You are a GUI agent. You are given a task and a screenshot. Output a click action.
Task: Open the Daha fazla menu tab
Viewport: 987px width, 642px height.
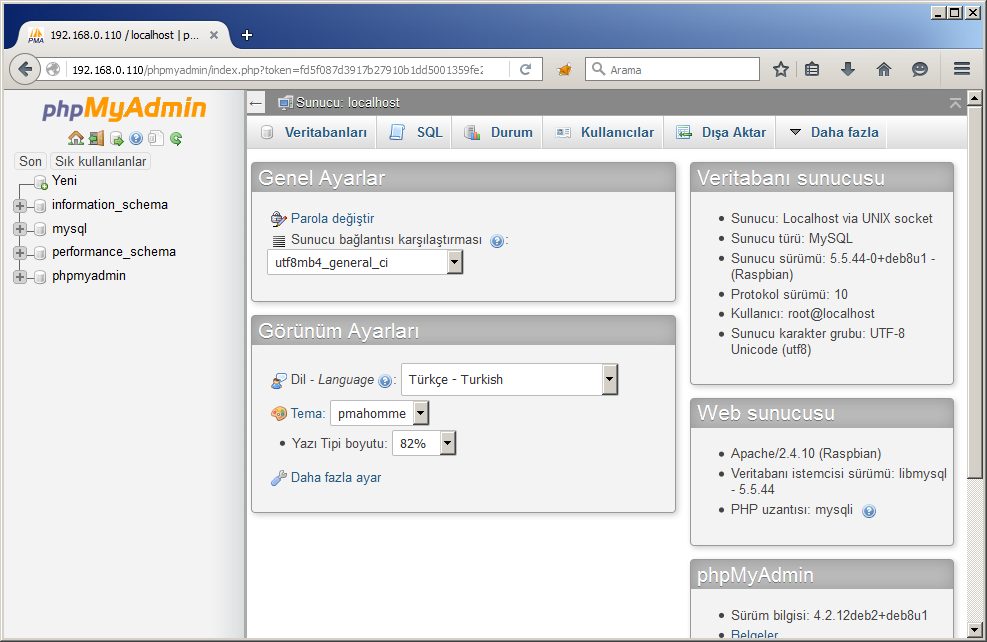tap(834, 132)
